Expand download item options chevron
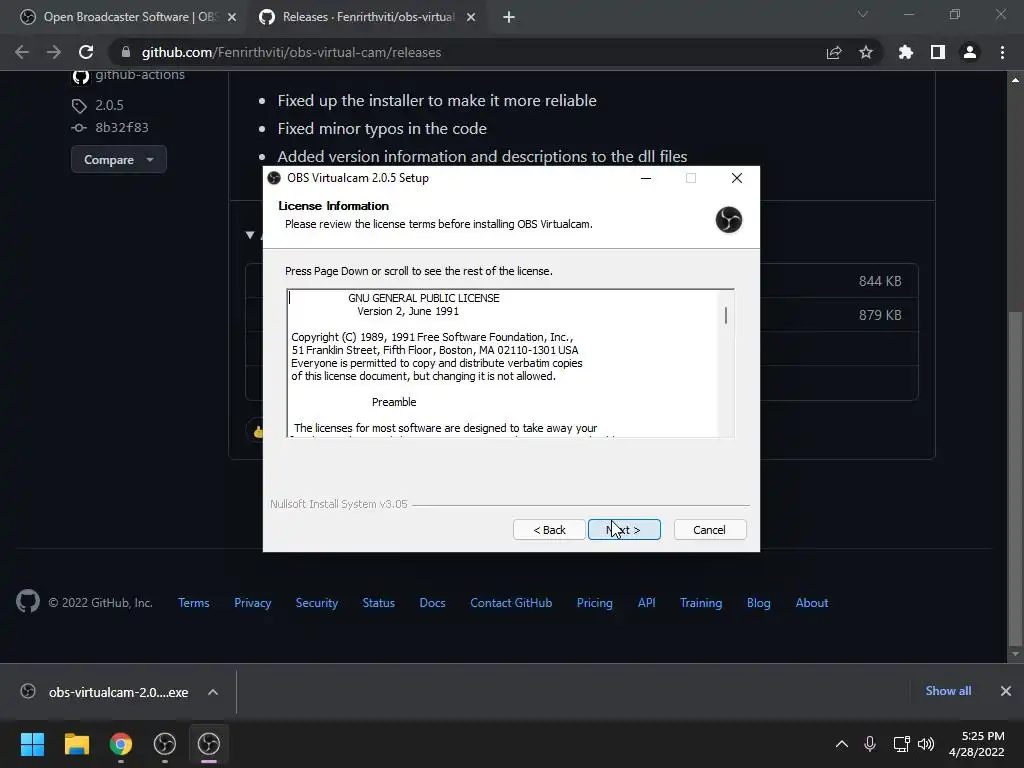The image size is (1024, 768). point(213,692)
